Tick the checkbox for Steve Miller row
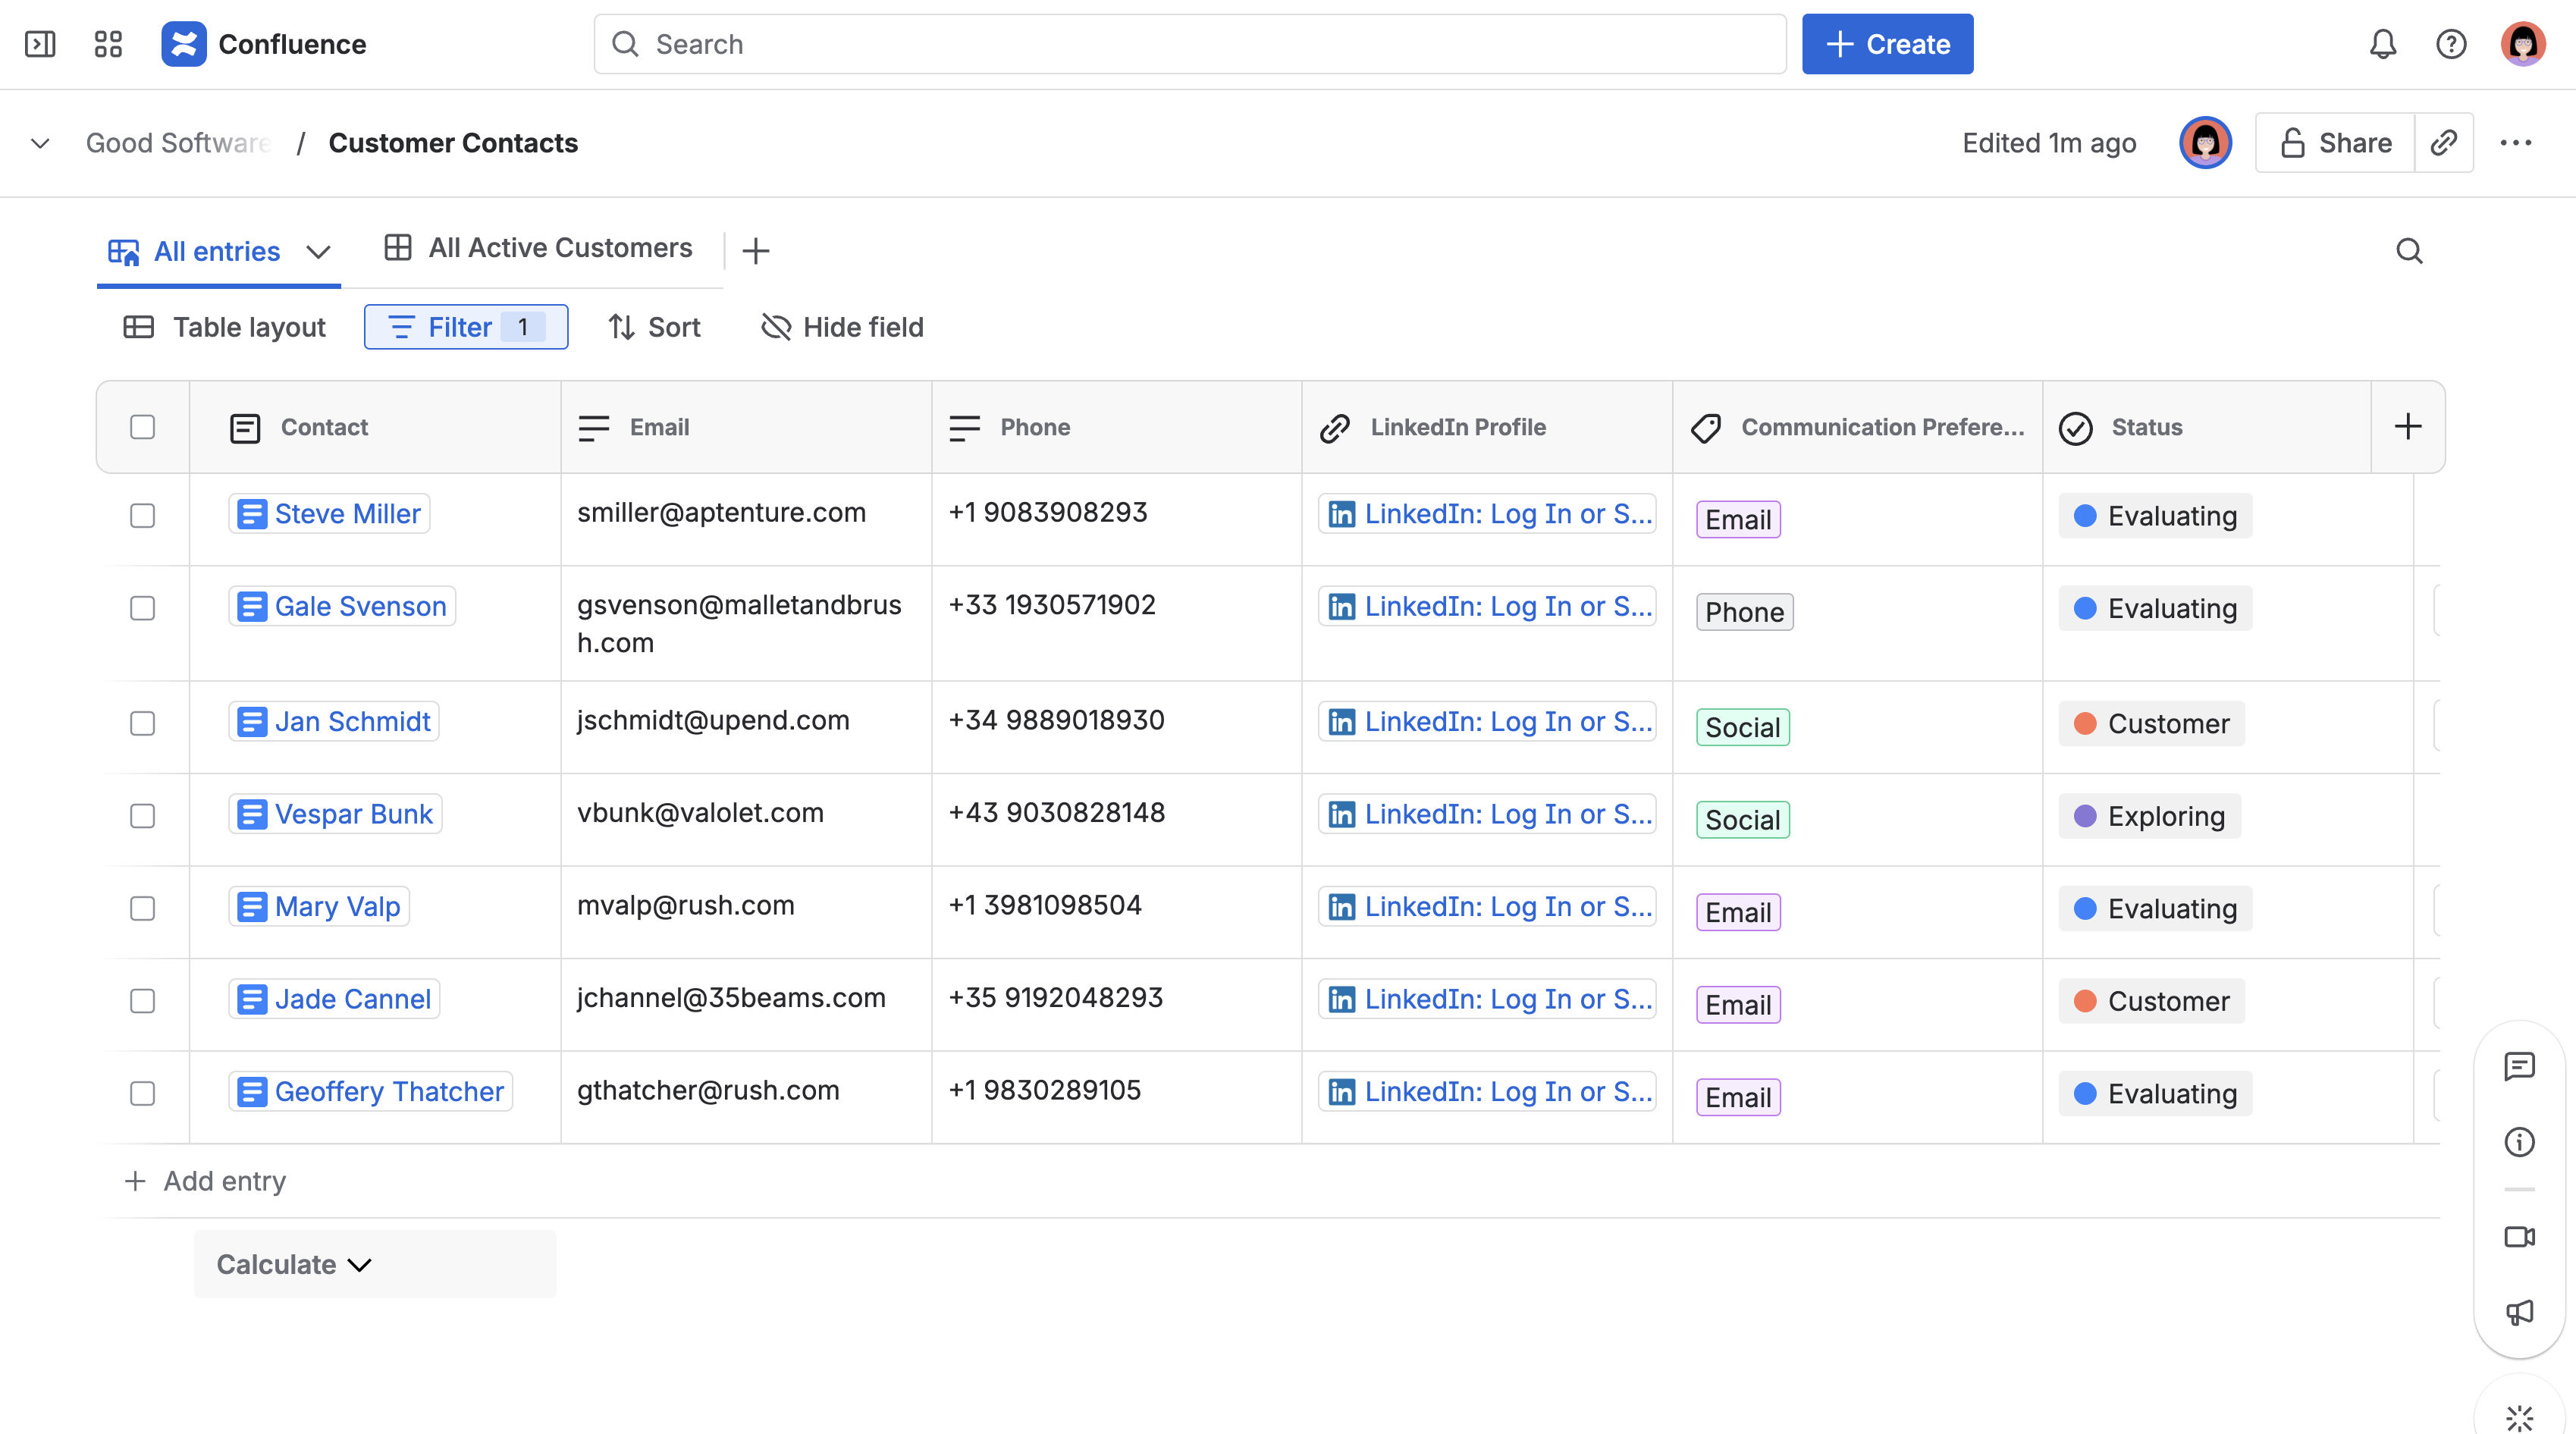The width and height of the screenshot is (2576, 1434). coord(143,516)
